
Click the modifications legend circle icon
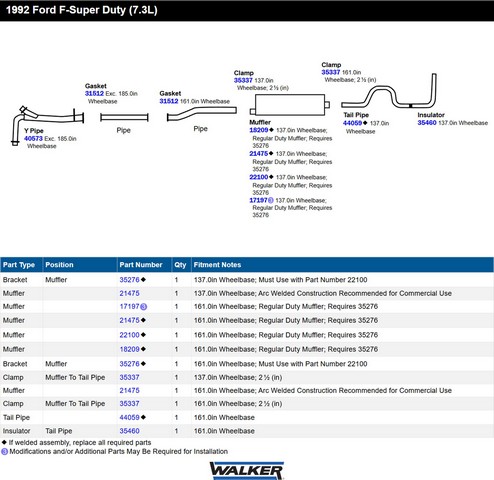[4, 452]
